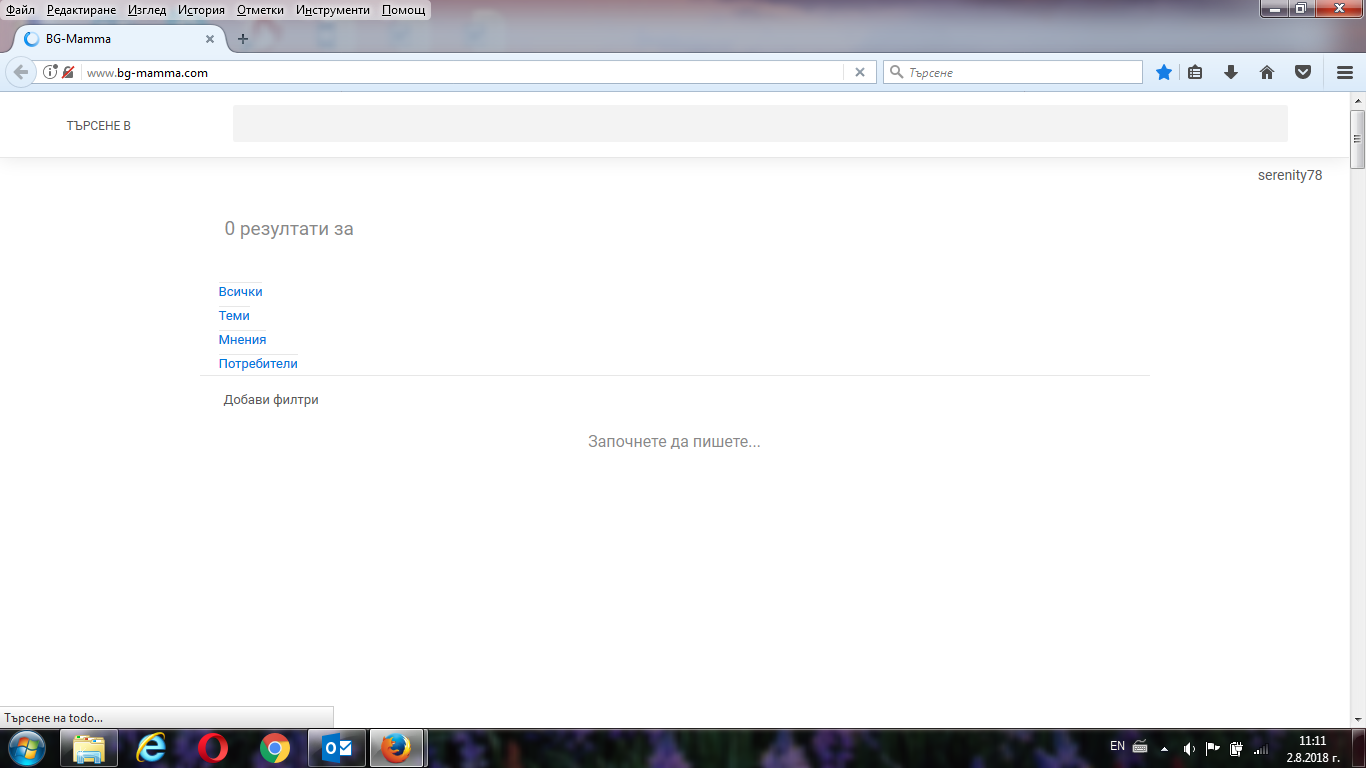1366x768 pixels.
Task: Open the Файл menu
Action: coord(20,10)
